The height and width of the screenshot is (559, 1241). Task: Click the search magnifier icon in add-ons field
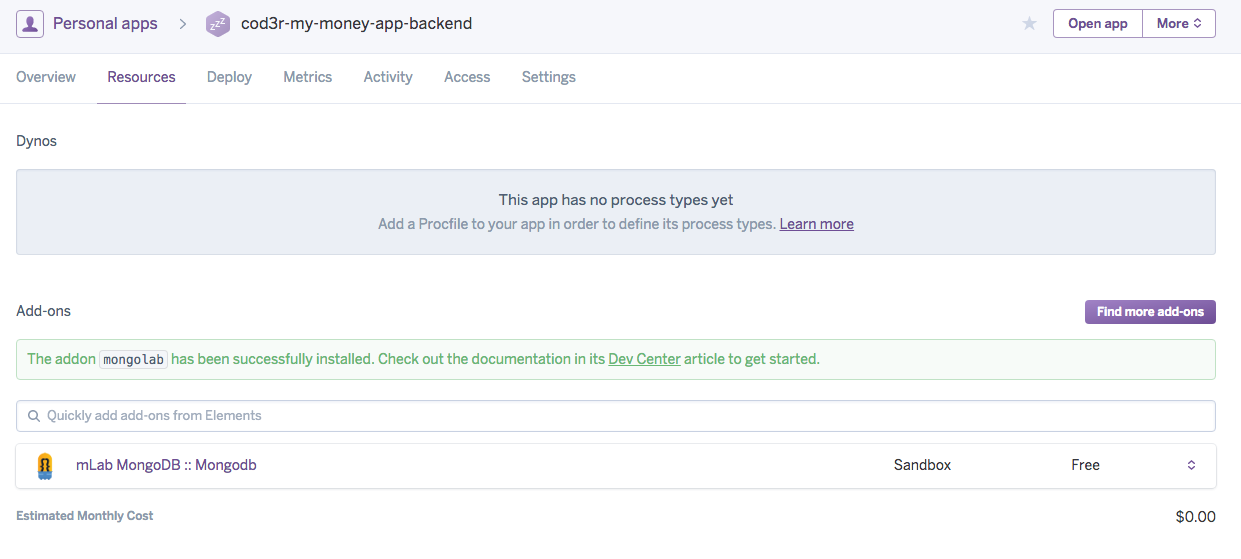34,416
